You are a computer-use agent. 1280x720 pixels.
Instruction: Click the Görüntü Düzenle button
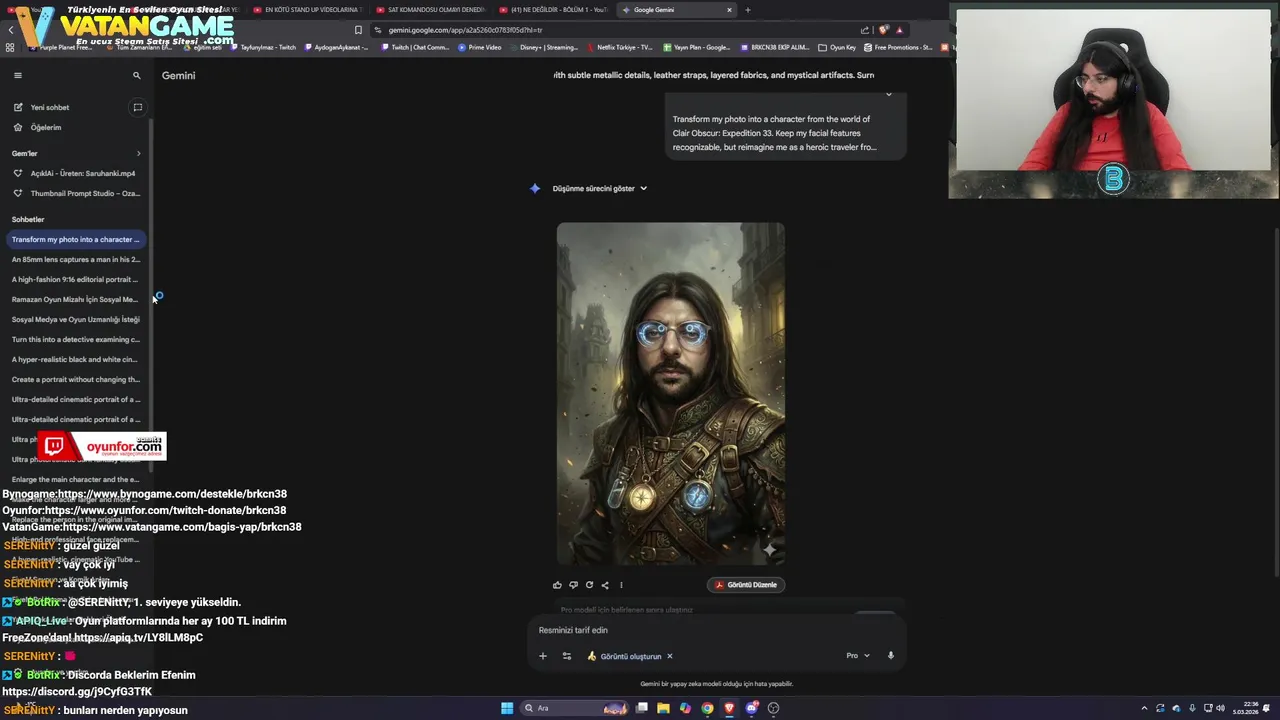coord(746,585)
